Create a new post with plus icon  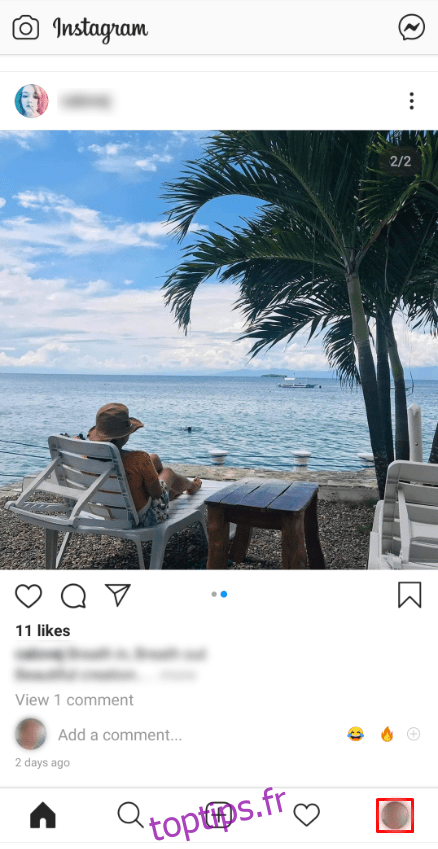tap(219, 815)
